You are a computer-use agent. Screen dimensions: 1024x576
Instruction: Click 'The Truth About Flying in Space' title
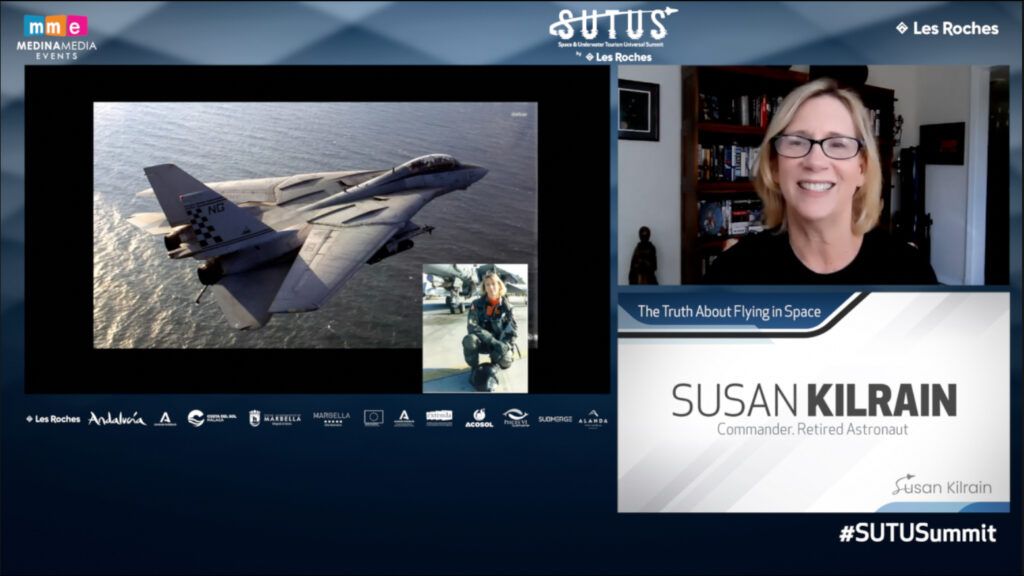tap(729, 312)
